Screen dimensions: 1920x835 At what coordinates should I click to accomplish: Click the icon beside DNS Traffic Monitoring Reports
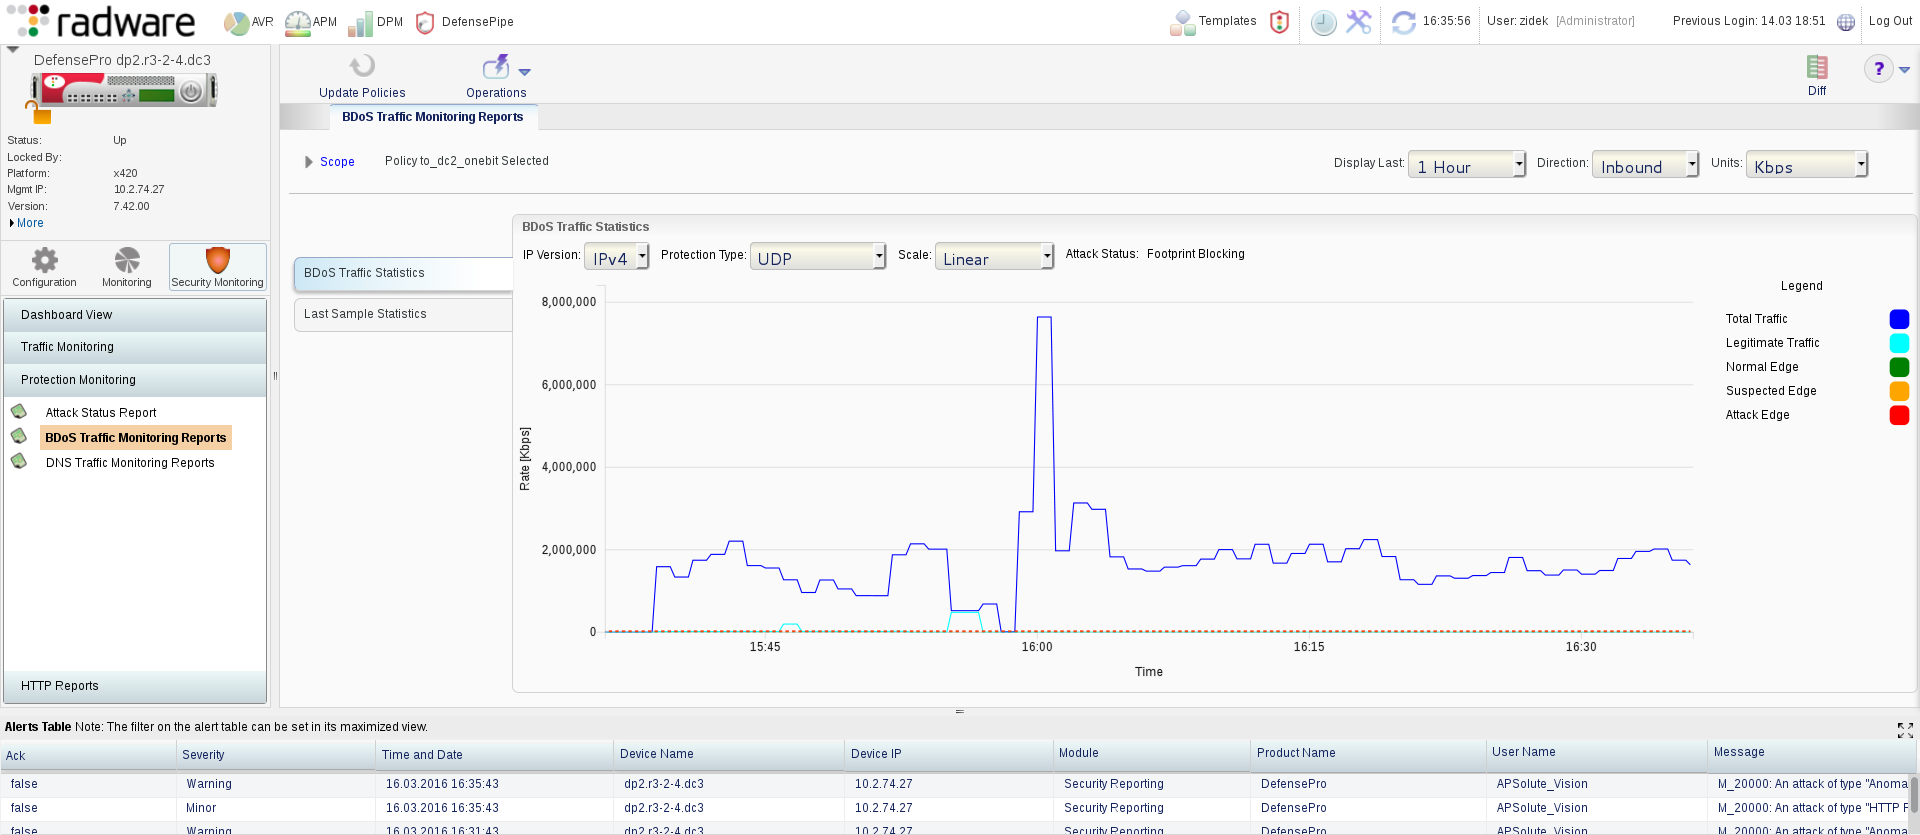coord(18,461)
